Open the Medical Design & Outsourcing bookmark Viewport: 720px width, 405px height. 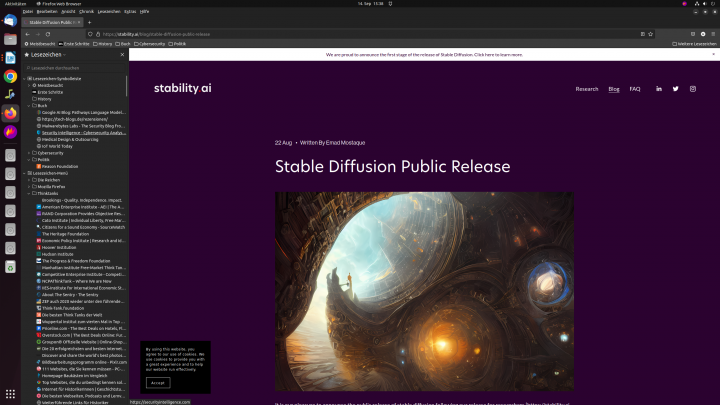pyautogui.click(x=67, y=140)
